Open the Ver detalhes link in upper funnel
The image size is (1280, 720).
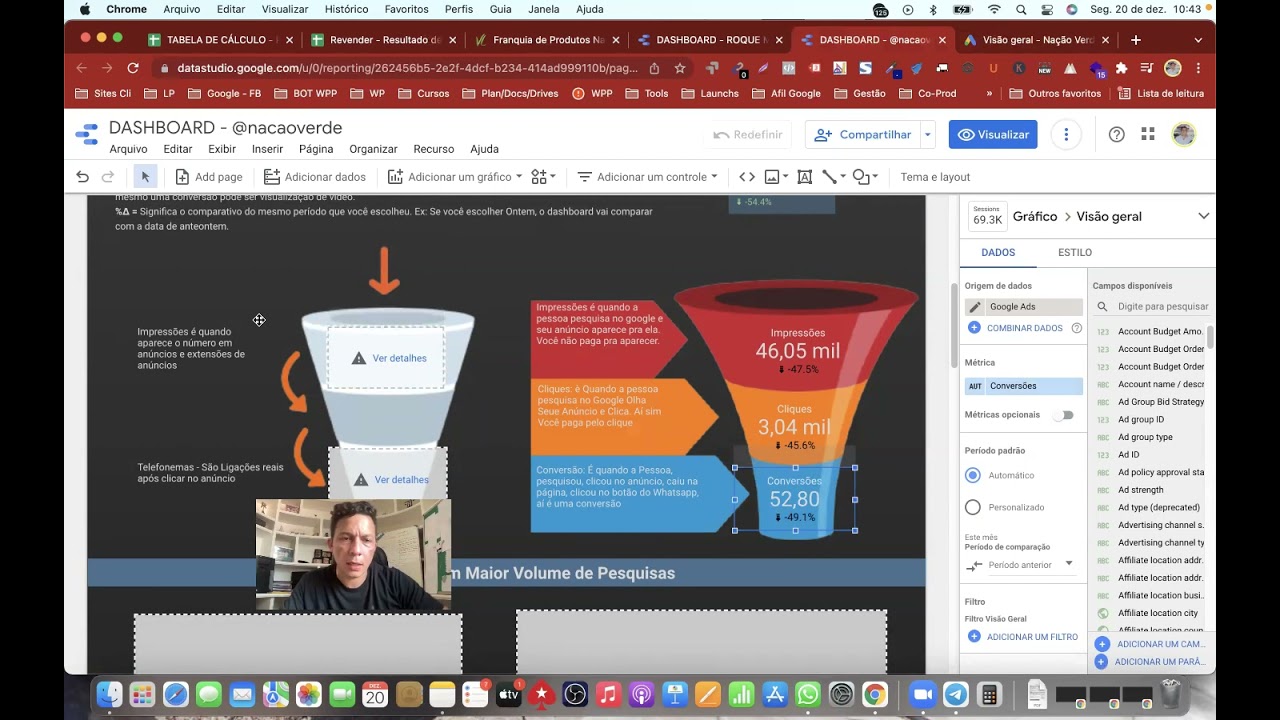pyautogui.click(x=399, y=358)
